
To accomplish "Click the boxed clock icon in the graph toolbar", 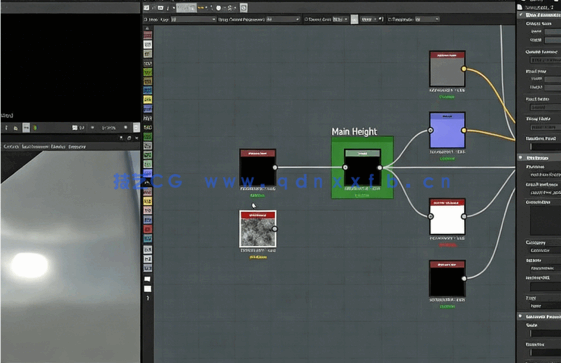I will coord(243,8).
